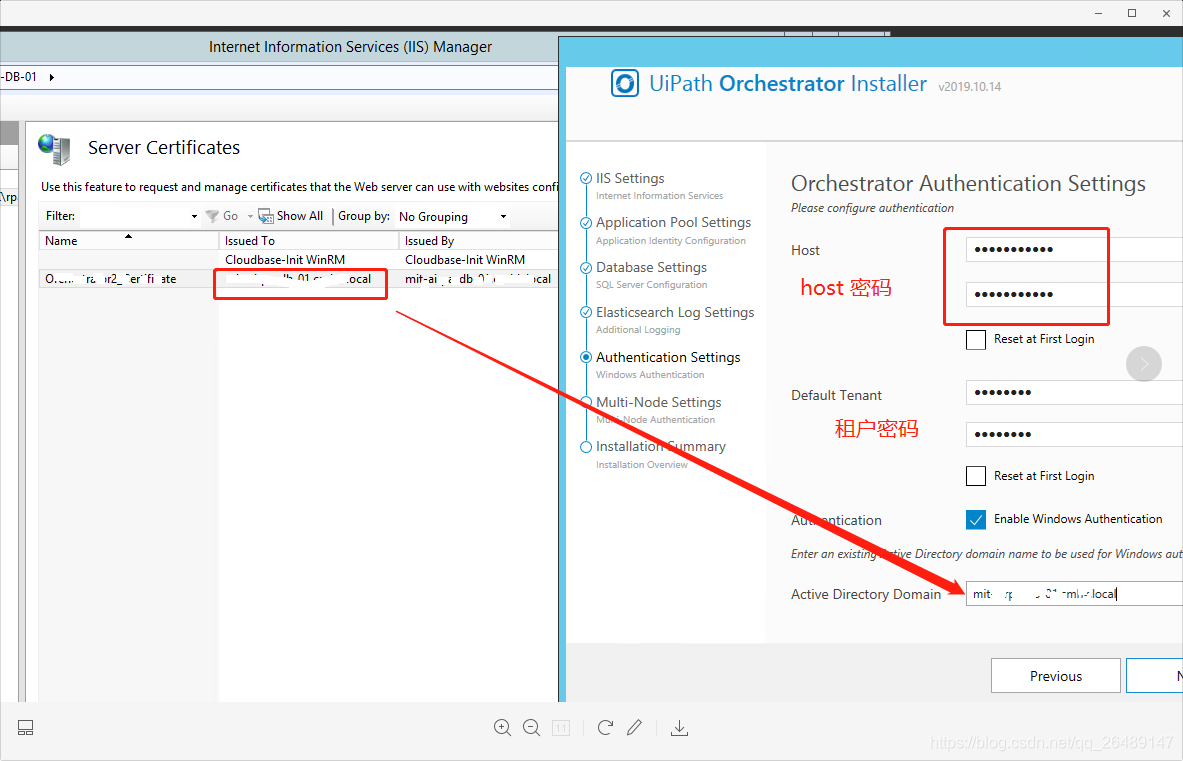Click the Host confirm password field
1183x761 pixels.
point(1074,294)
